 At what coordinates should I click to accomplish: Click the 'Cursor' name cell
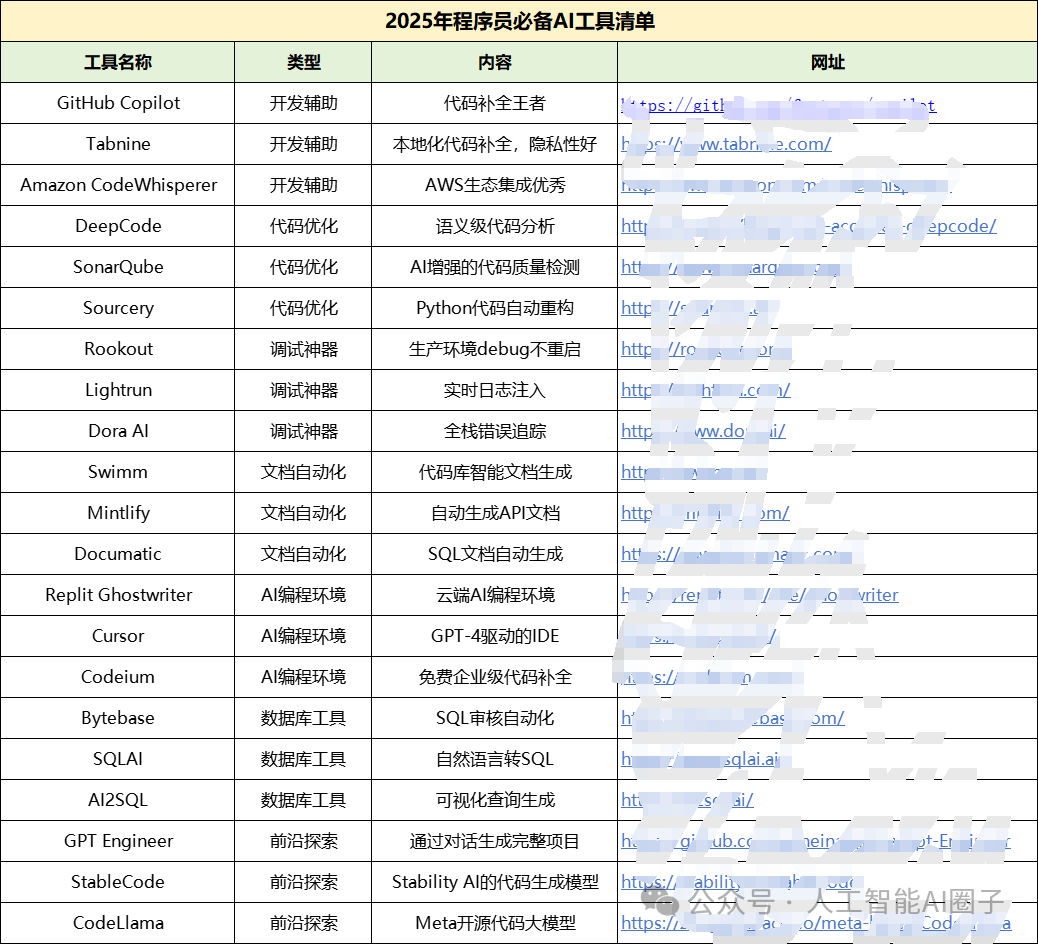(x=118, y=636)
